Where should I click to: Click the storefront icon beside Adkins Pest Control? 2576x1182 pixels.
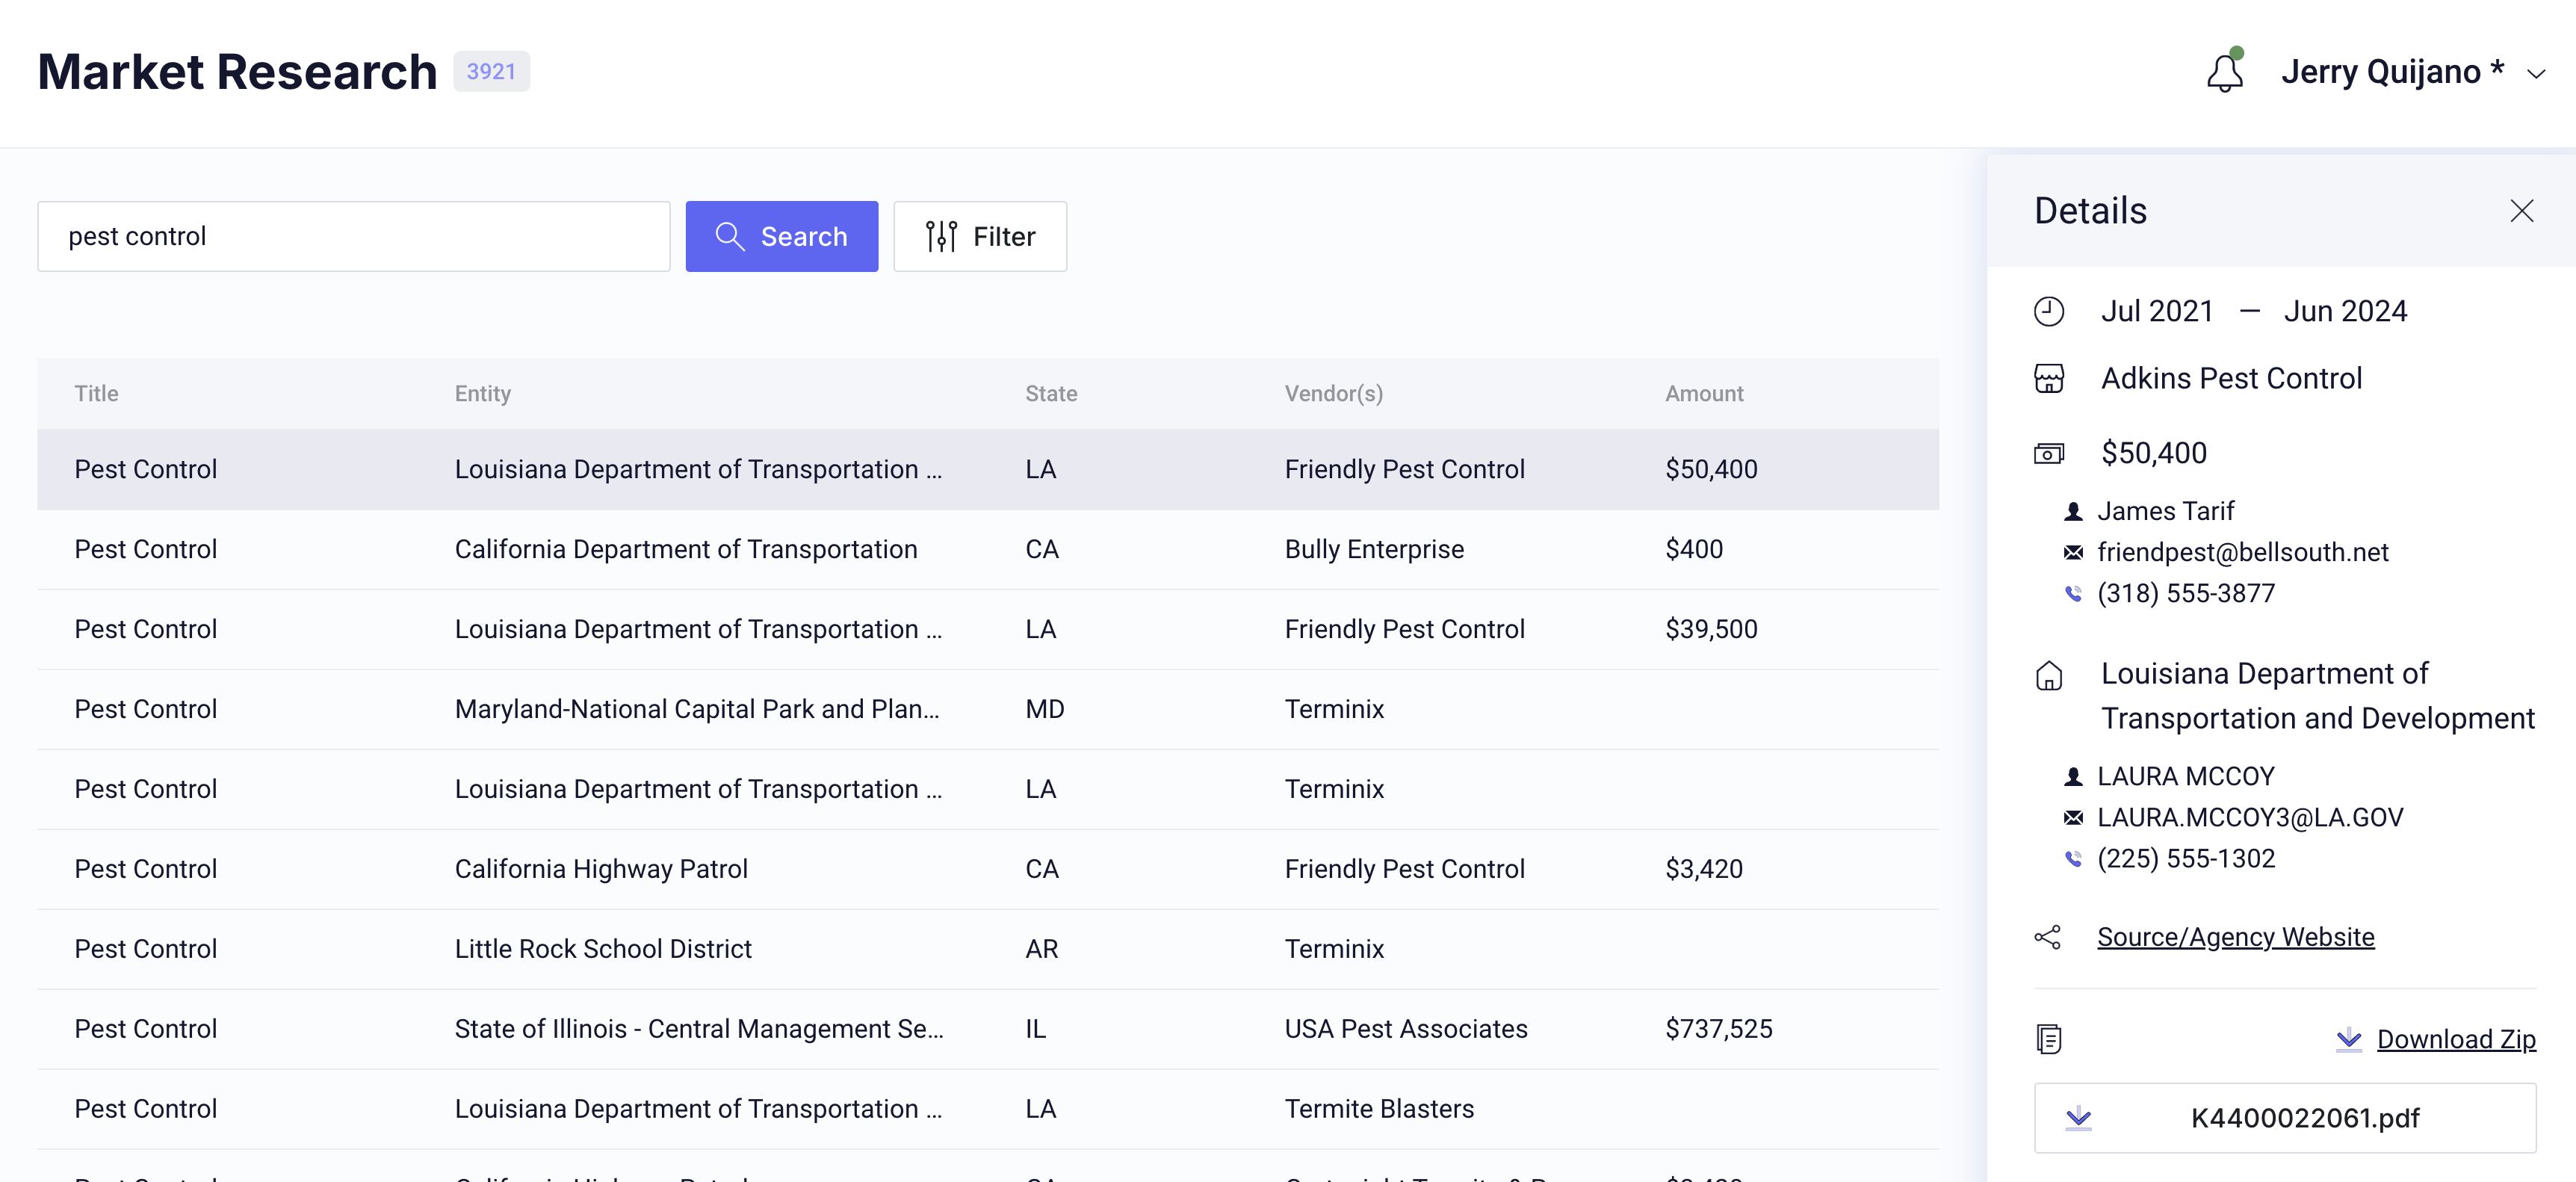point(2048,379)
